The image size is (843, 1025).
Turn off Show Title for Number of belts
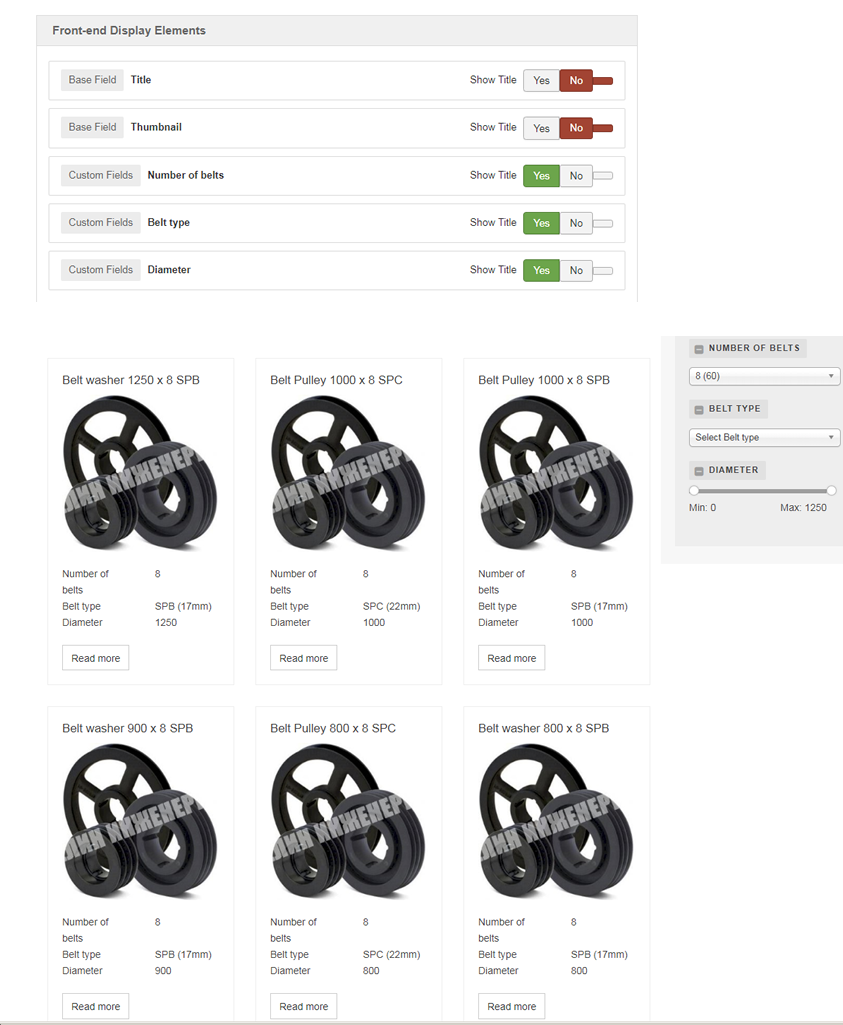576,176
